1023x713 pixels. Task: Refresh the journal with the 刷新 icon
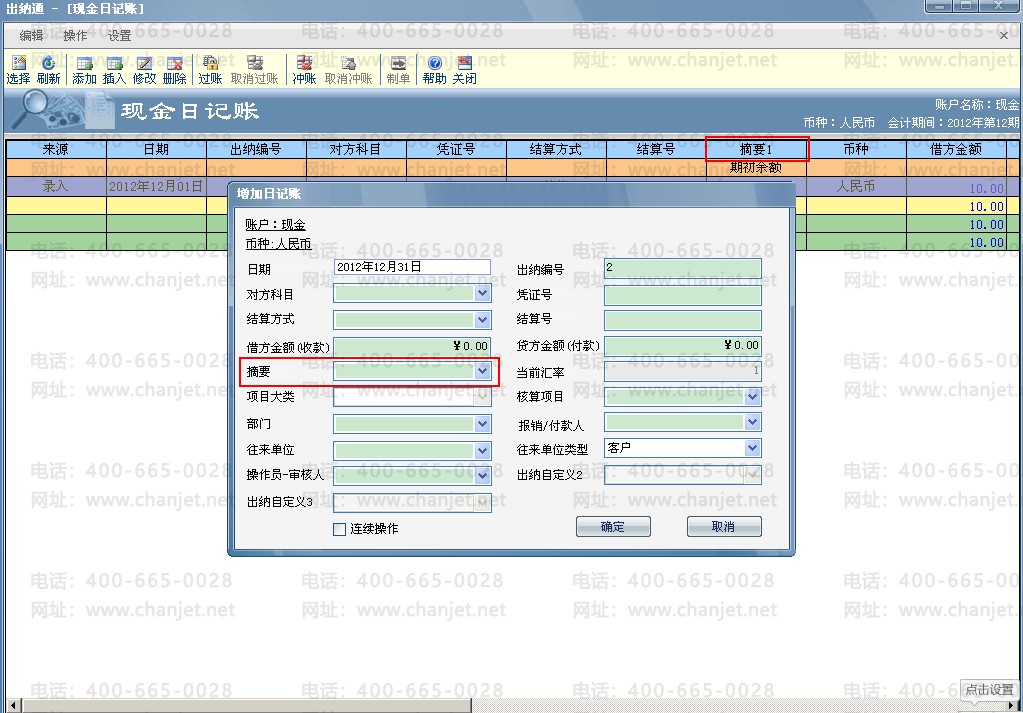(48, 70)
